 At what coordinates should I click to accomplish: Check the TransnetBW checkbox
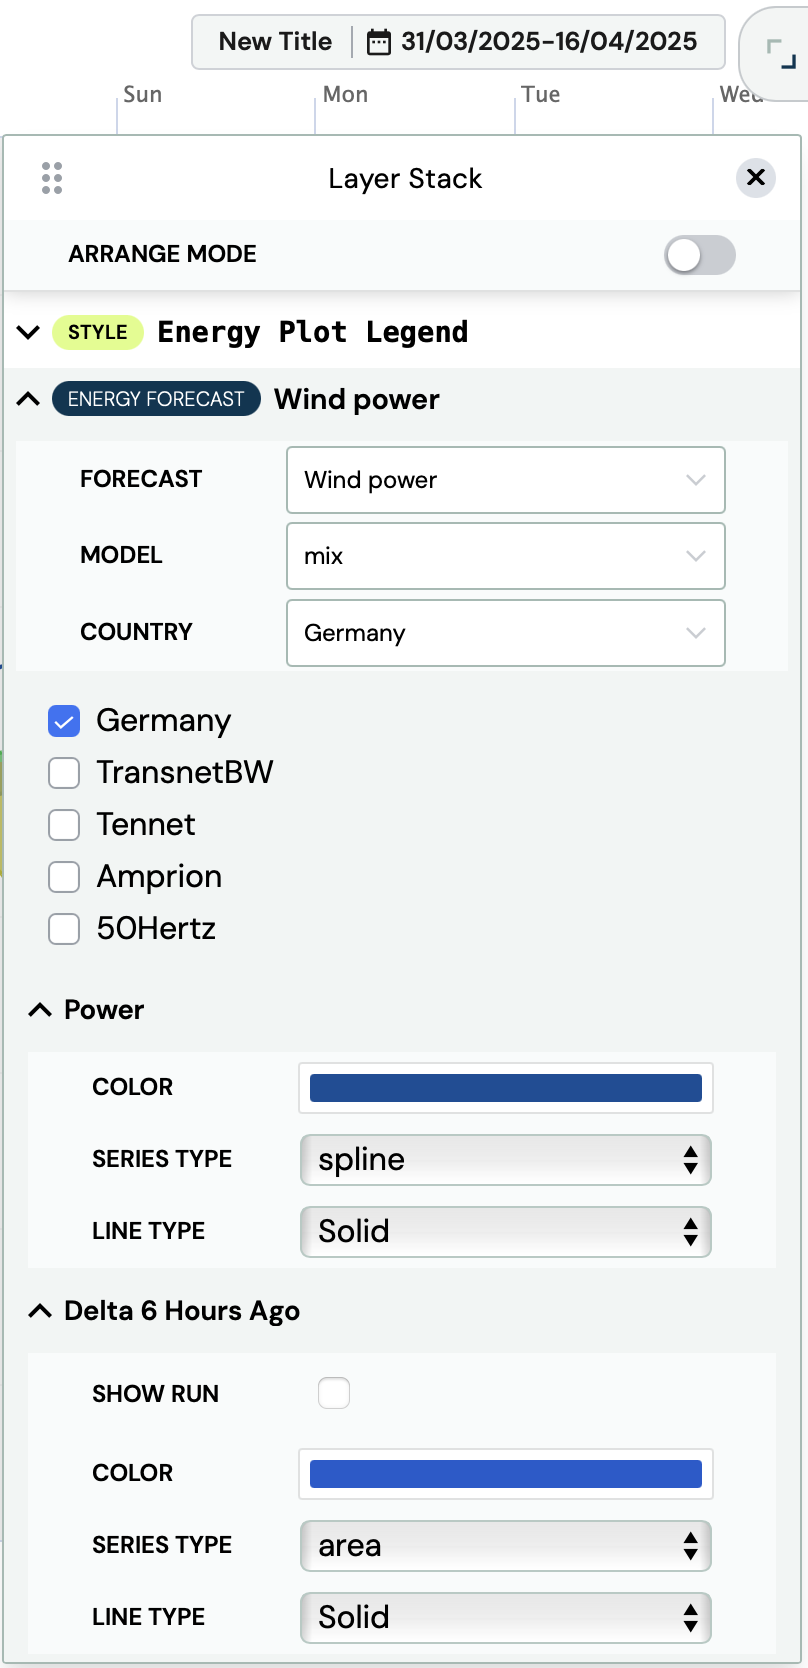[64, 773]
